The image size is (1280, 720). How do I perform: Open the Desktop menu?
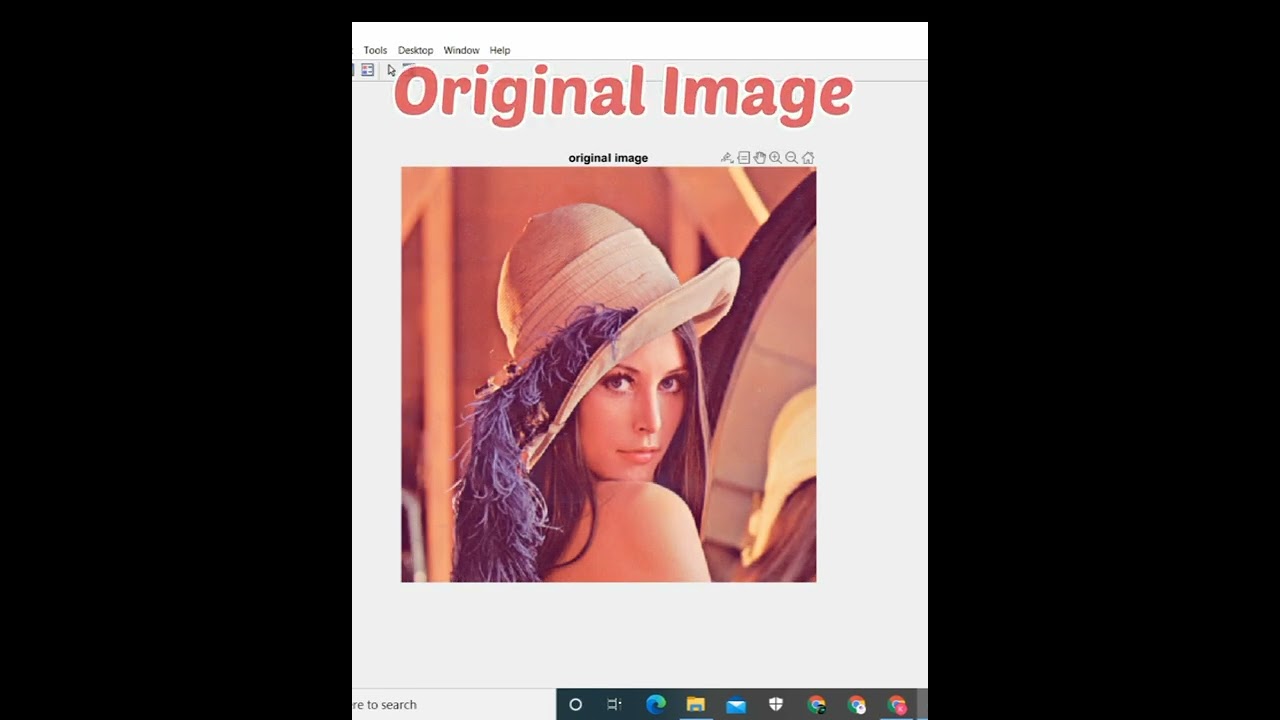(415, 50)
